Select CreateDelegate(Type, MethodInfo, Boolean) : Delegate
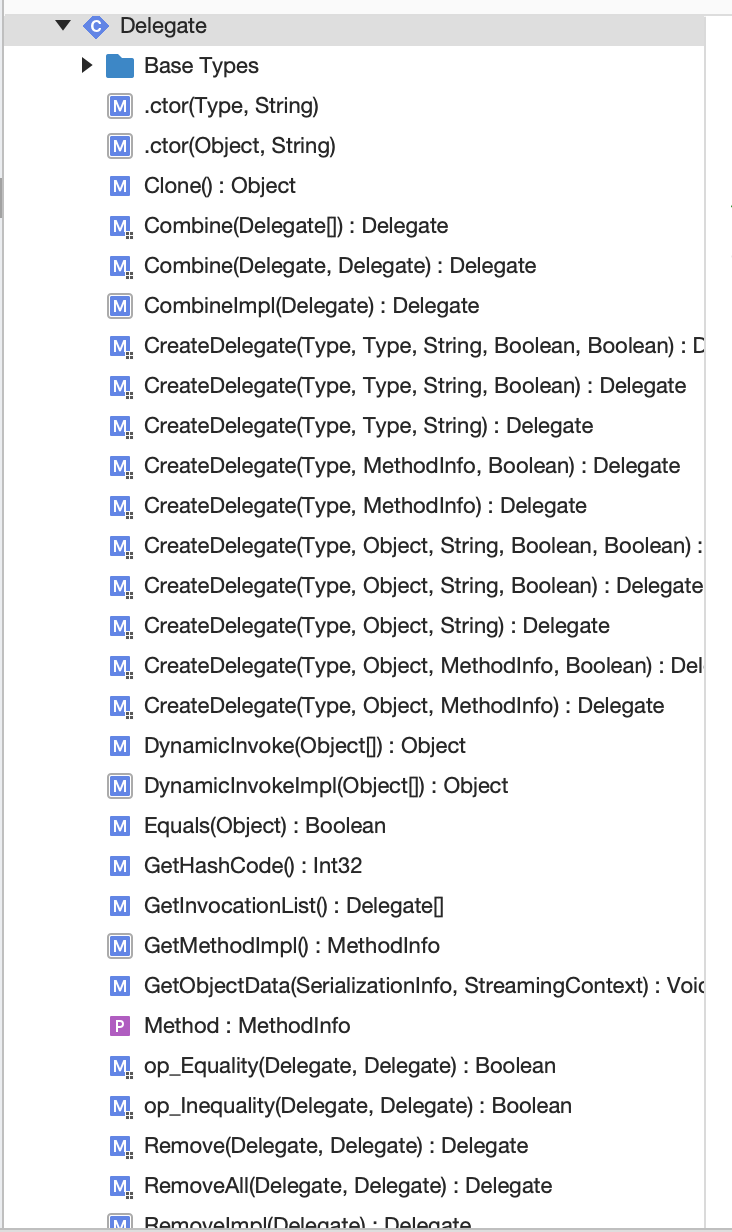The height and width of the screenshot is (1232, 732). 412,466
